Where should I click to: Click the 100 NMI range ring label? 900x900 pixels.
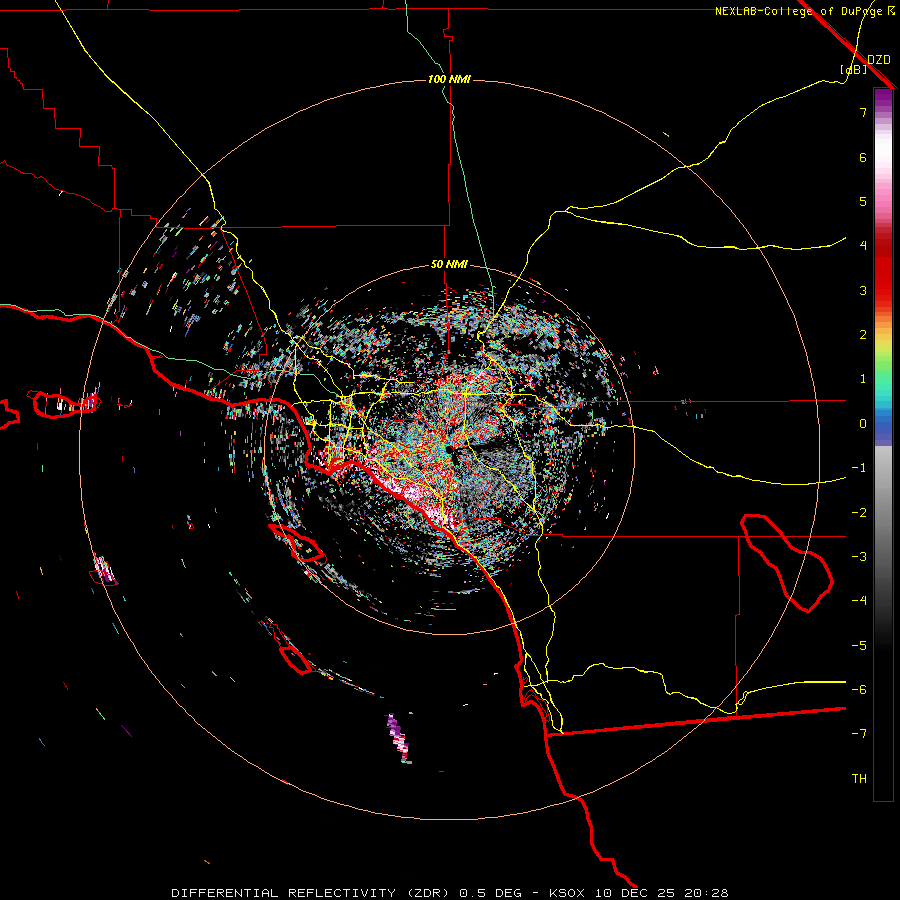coord(449,79)
